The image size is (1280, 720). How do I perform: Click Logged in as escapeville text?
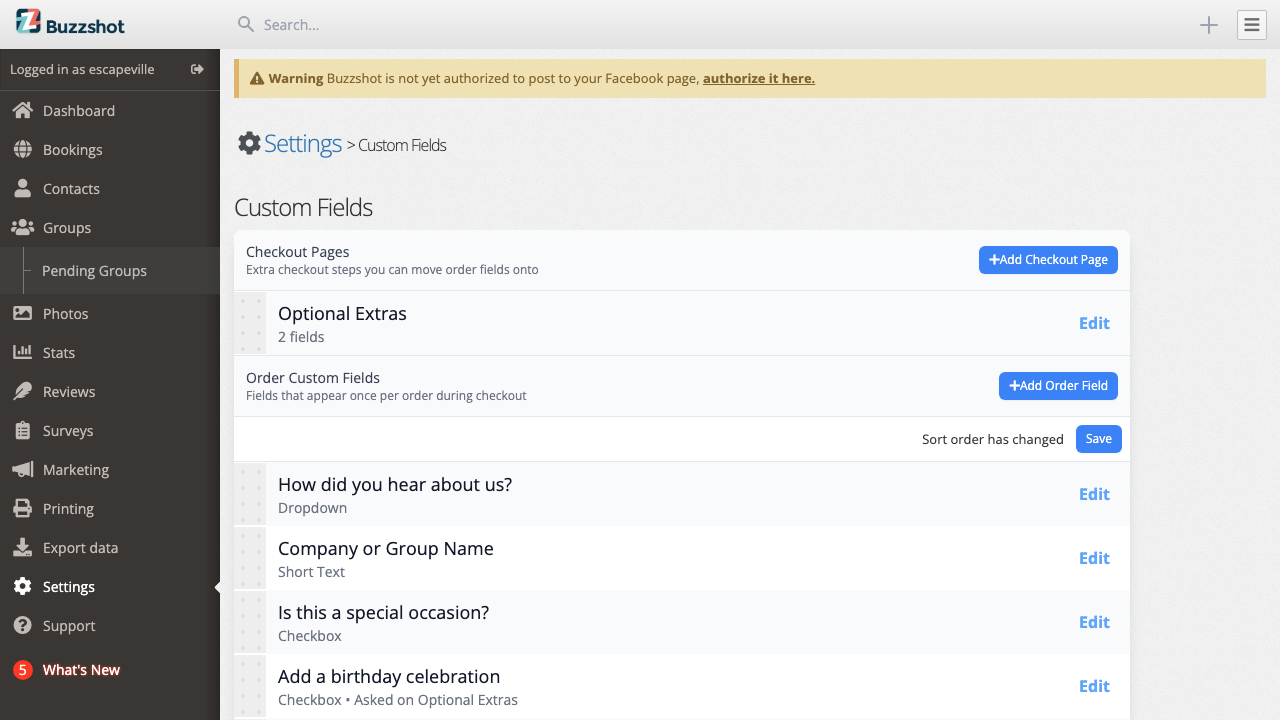click(x=82, y=69)
